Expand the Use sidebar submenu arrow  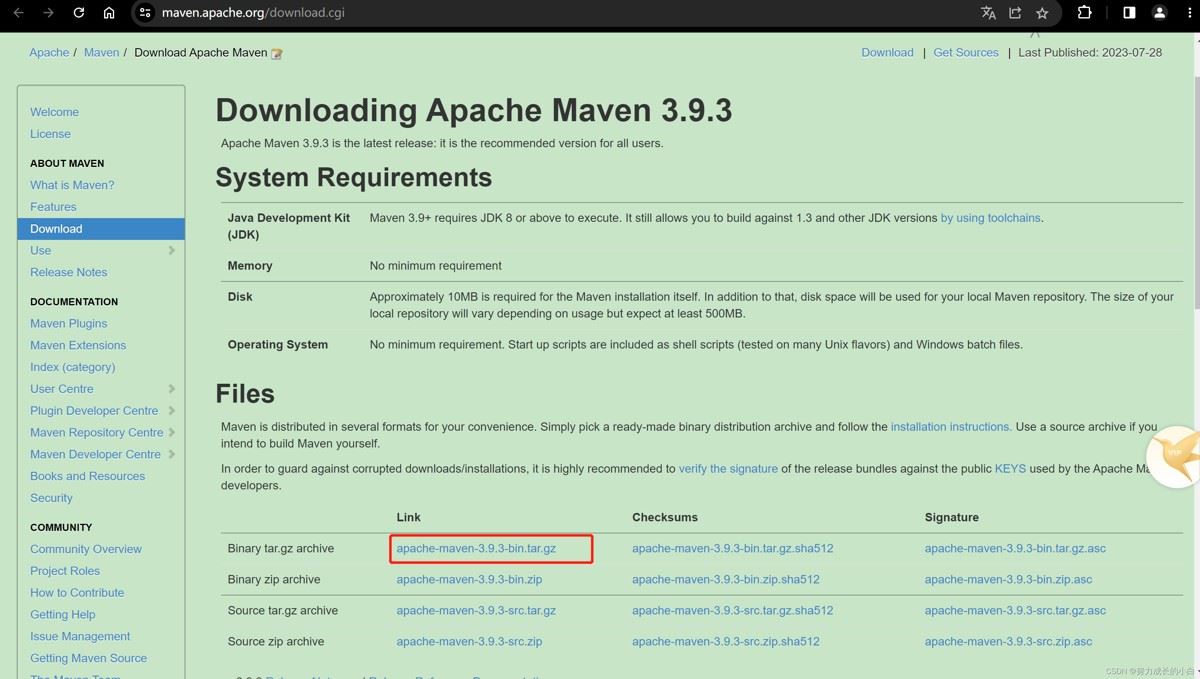(x=172, y=251)
